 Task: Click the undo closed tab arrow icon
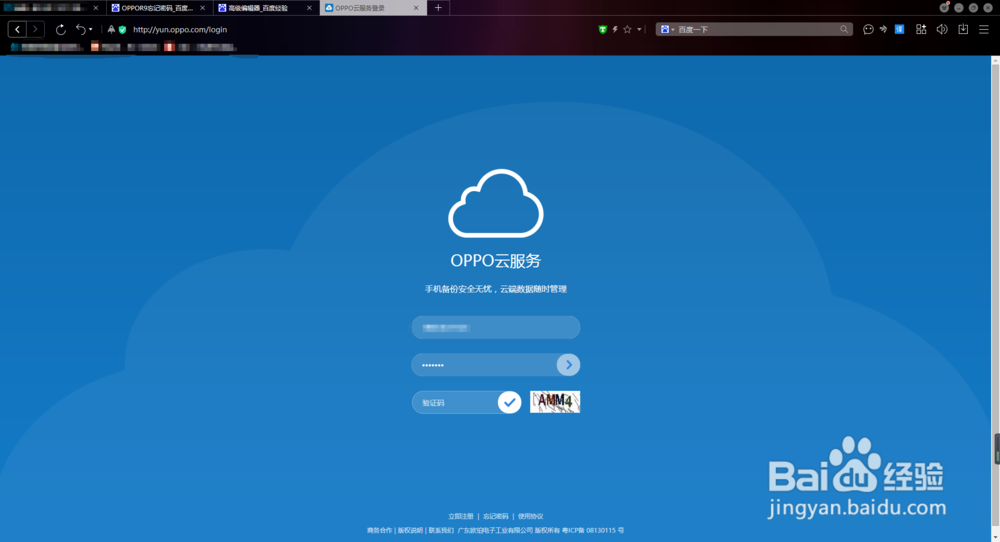point(80,29)
